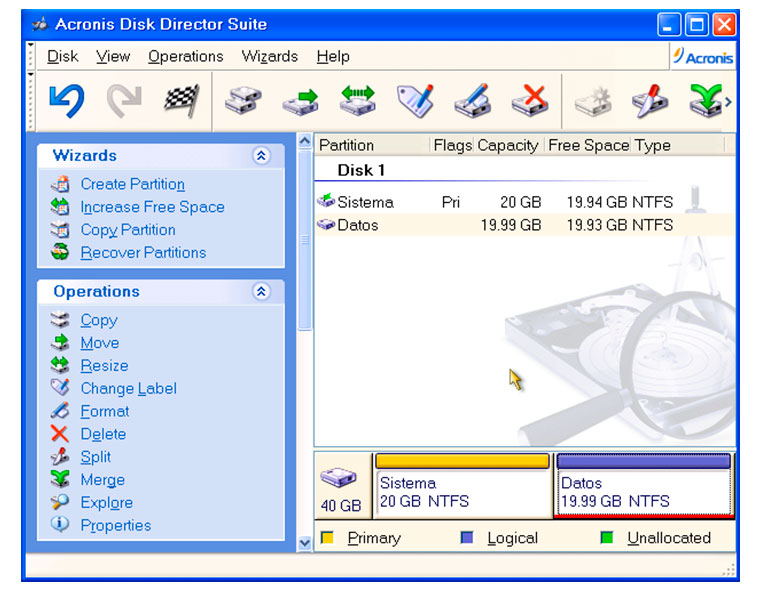760x593 pixels.
Task: Select the Datos partition row
Action: pos(524,225)
